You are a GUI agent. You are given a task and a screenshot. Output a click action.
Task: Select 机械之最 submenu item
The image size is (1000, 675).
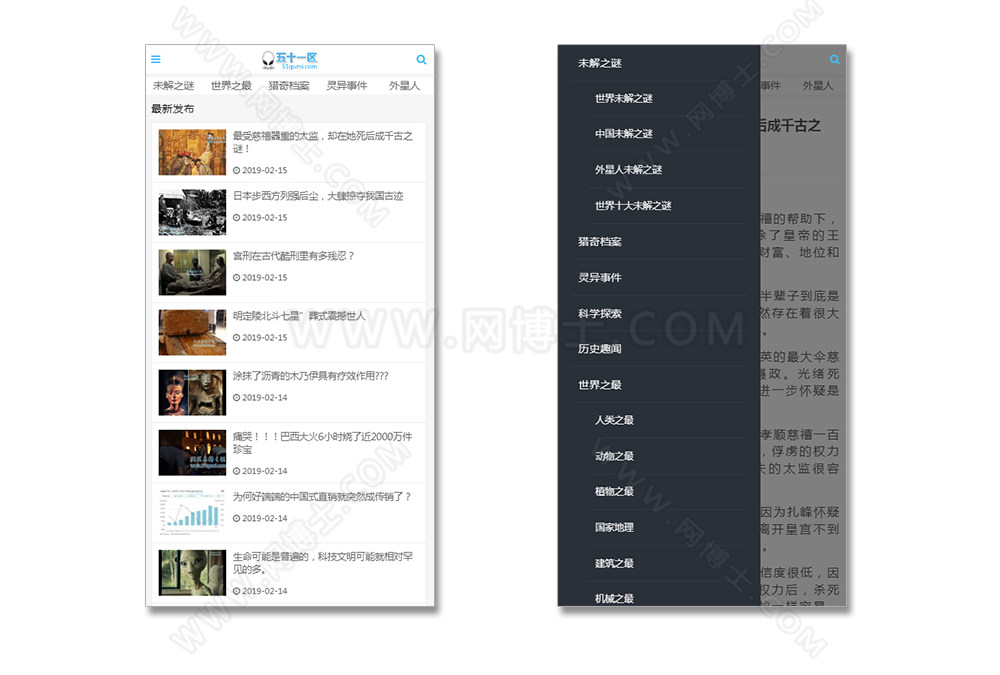point(614,598)
